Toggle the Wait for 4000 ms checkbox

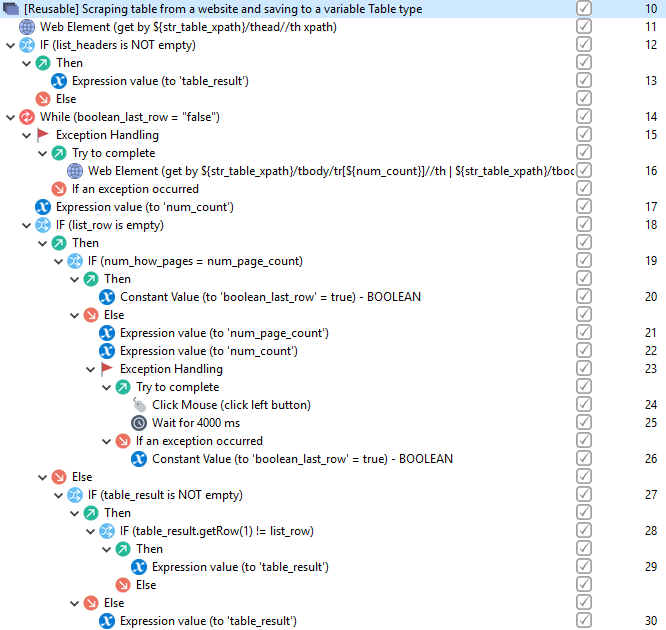point(584,422)
